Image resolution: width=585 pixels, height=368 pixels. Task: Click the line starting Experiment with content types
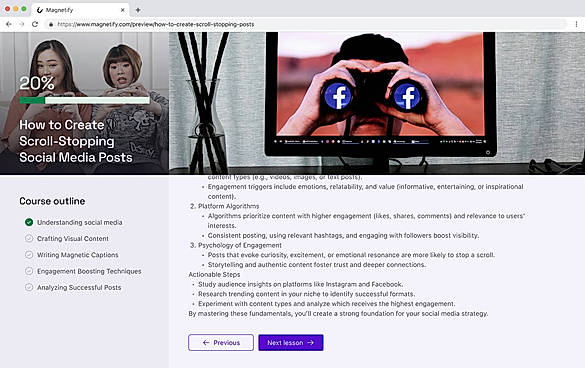pyautogui.click(x=327, y=303)
